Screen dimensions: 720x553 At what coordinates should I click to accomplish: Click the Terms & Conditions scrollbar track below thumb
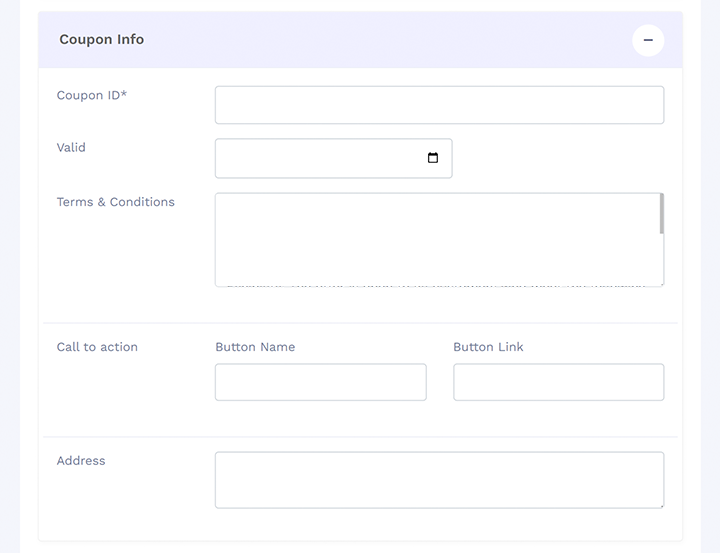click(x=662, y=260)
